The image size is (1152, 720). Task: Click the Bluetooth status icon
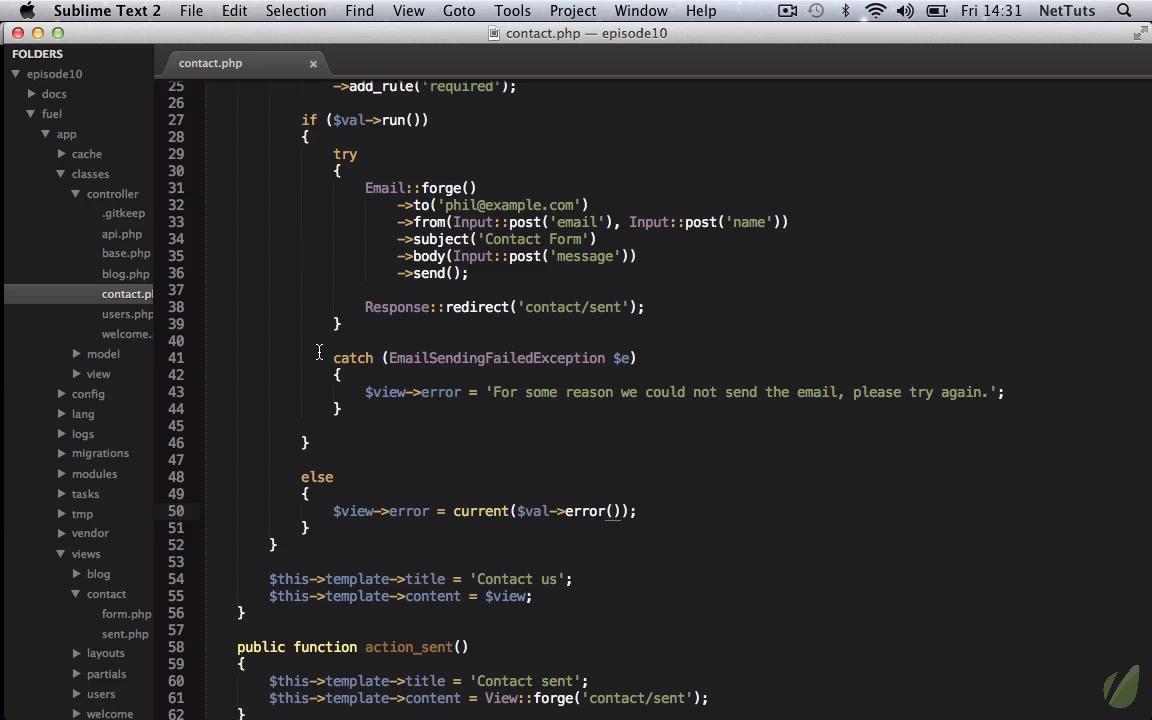846,10
